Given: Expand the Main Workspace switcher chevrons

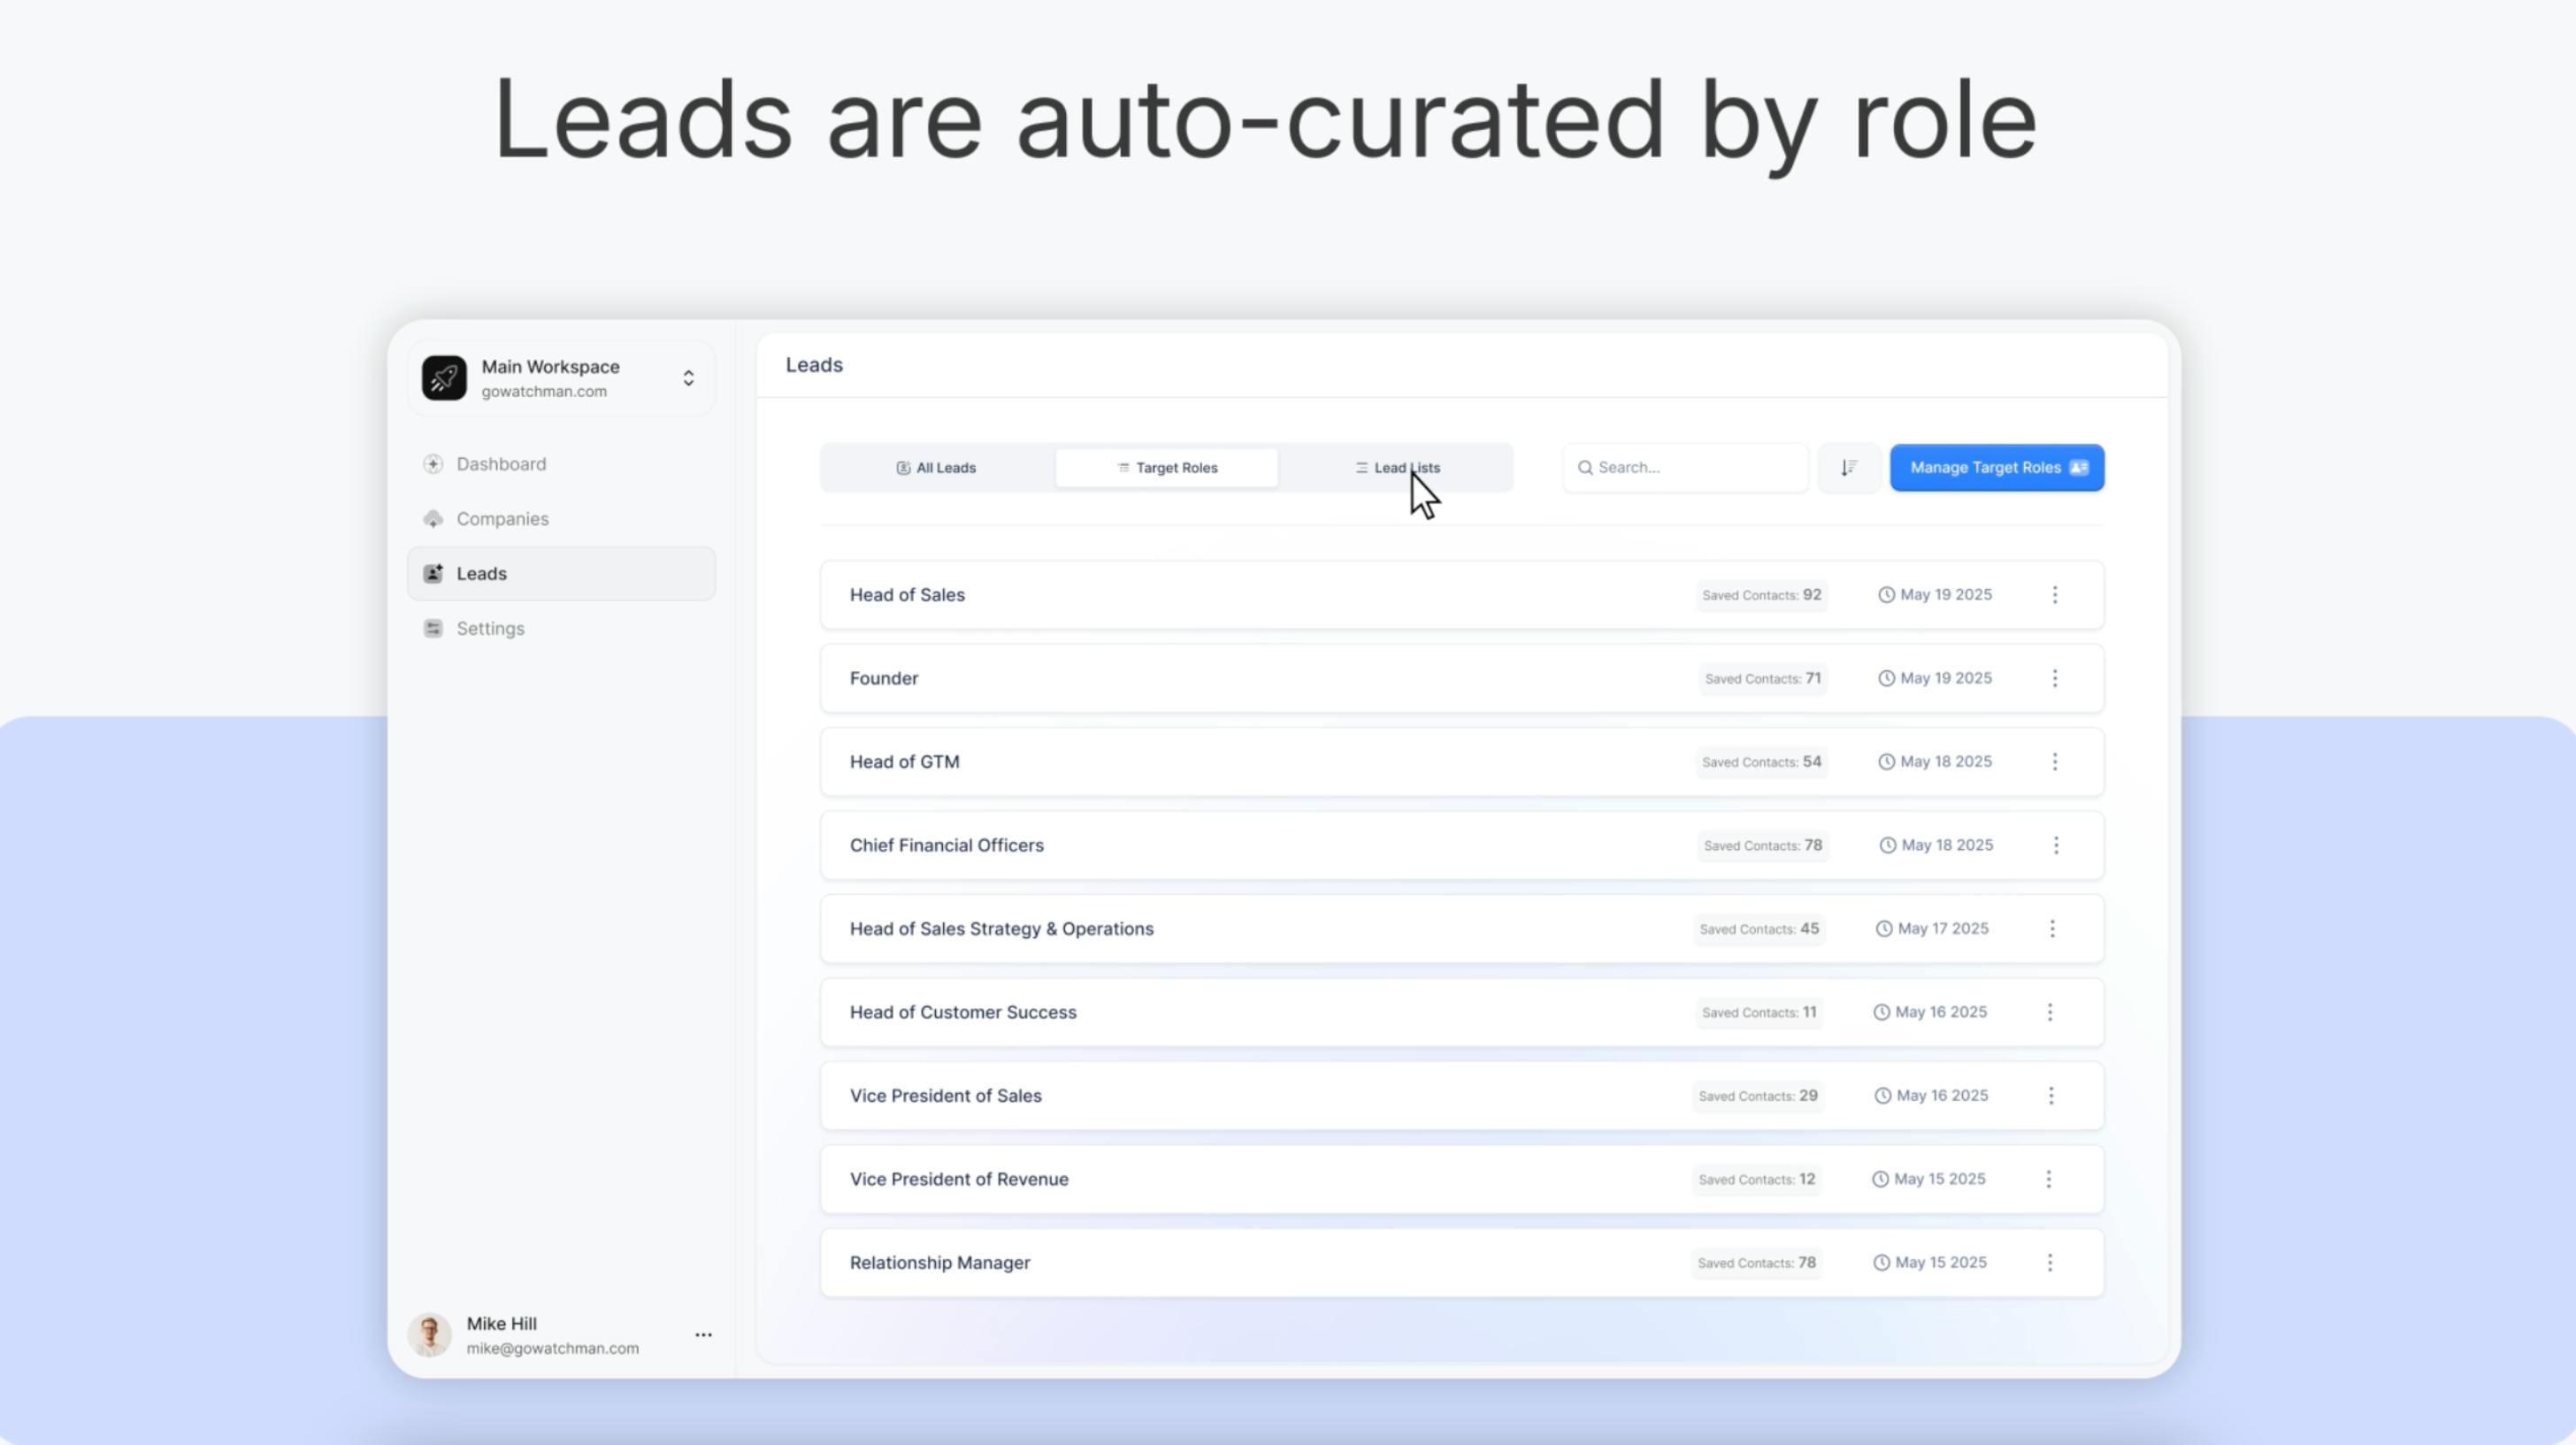Looking at the screenshot, I should click(x=689, y=378).
